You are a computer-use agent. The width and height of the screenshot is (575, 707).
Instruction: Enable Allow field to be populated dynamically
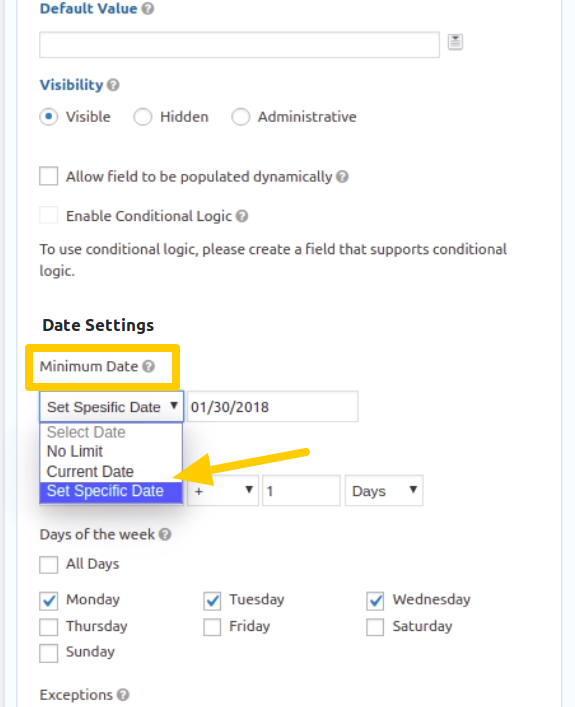pyautogui.click(x=49, y=176)
